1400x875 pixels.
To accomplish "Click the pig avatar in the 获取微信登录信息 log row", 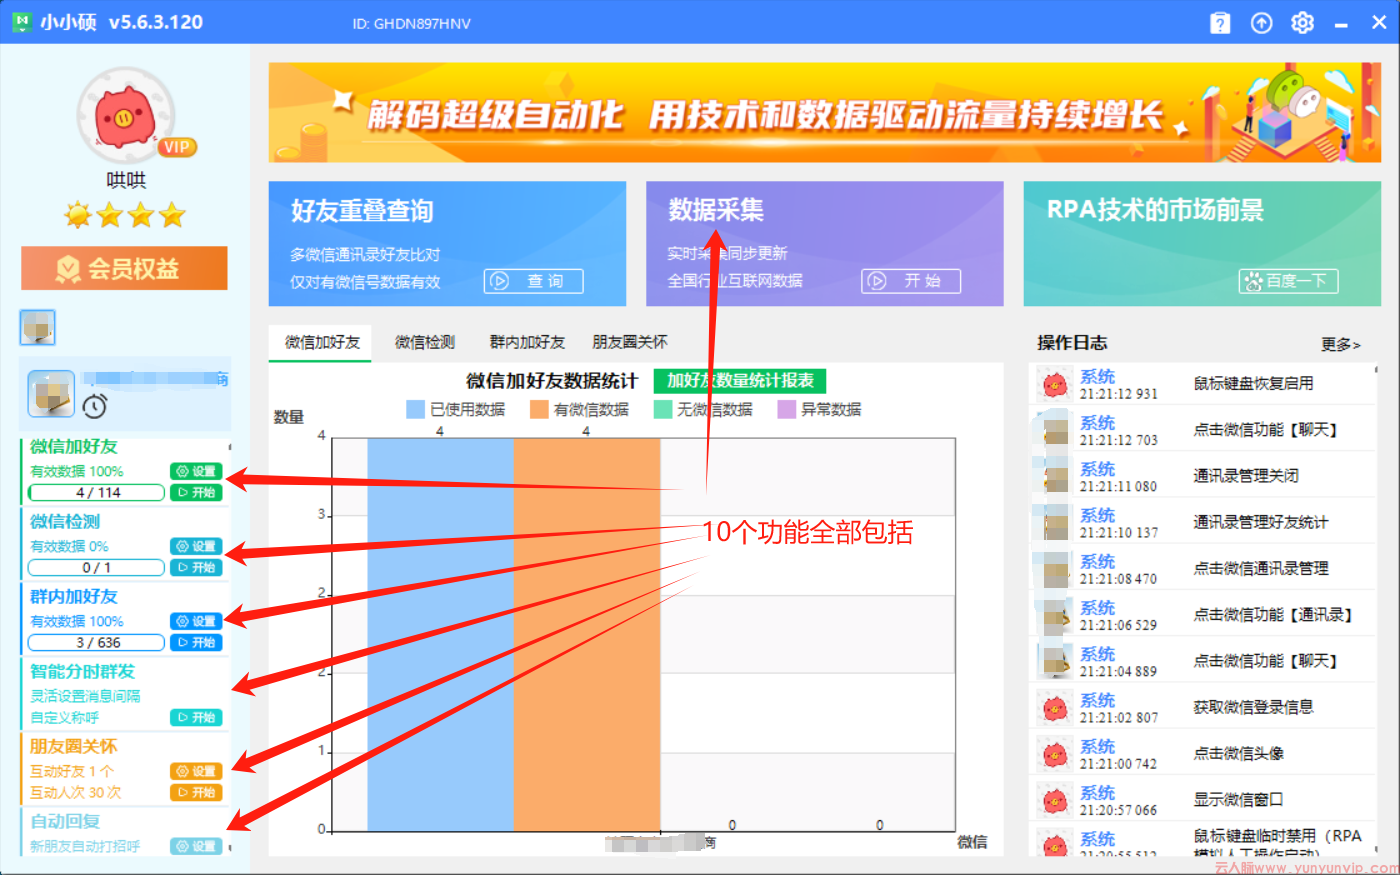I will pyautogui.click(x=1054, y=708).
